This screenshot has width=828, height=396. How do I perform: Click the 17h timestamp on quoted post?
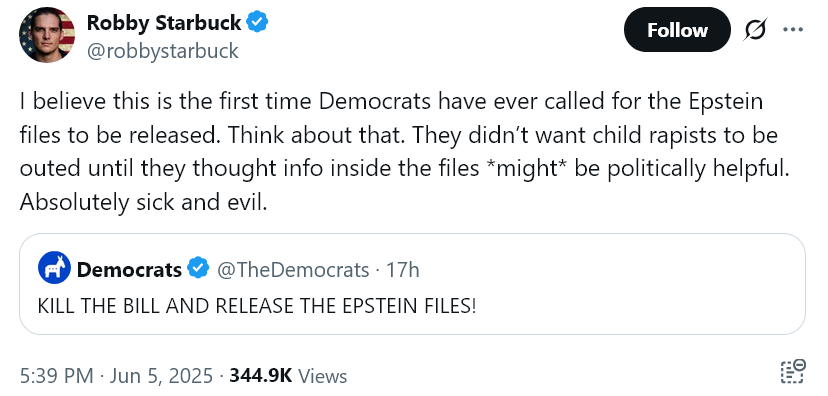[403, 270]
